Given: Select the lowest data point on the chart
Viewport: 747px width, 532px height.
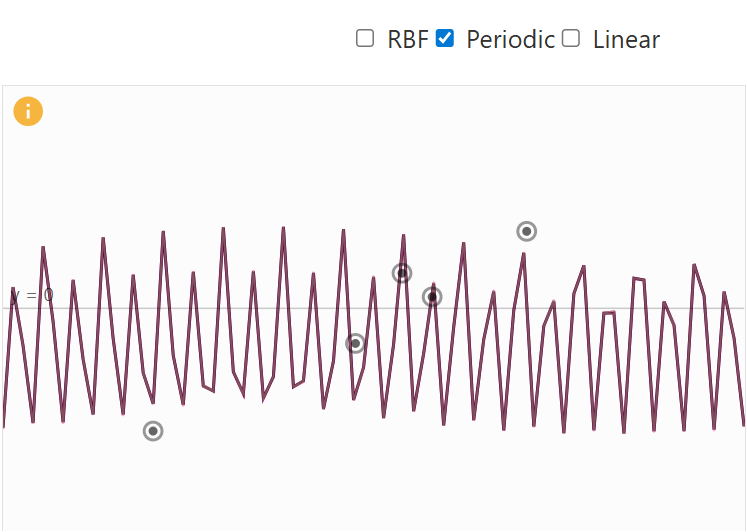Looking at the screenshot, I should (153, 431).
